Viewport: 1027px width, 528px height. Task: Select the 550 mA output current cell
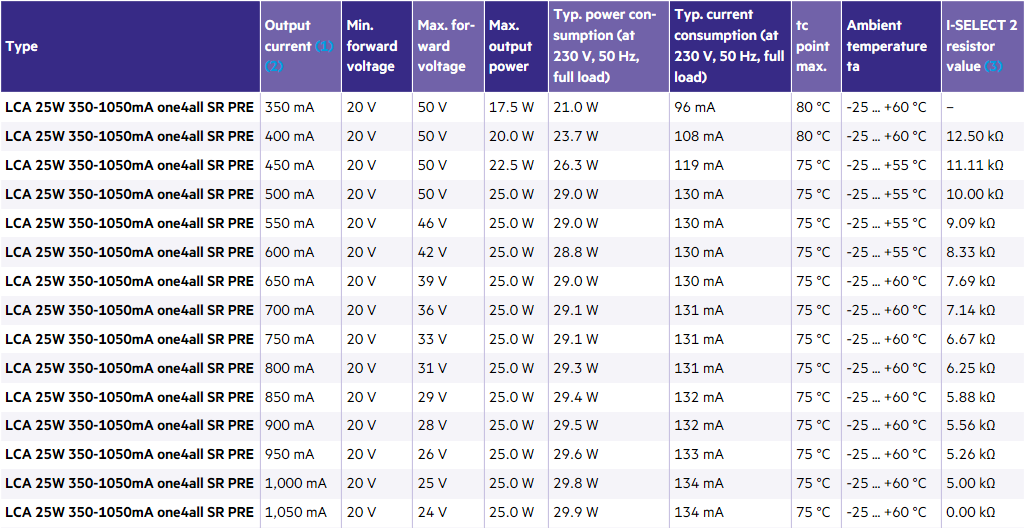(x=301, y=223)
